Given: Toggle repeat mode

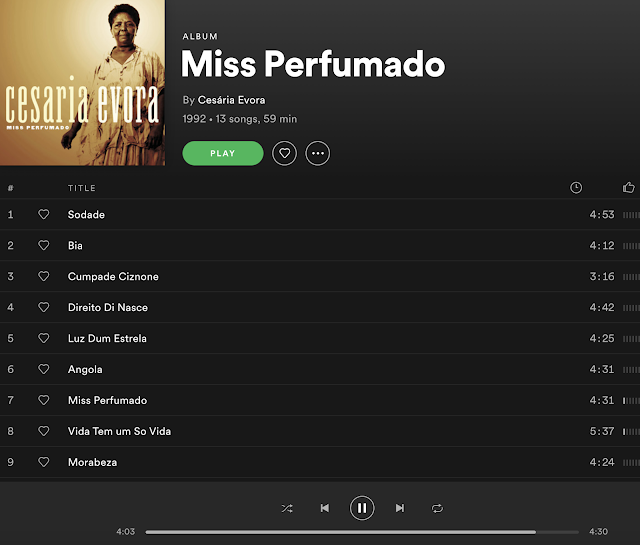Looking at the screenshot, I should 437,508.
